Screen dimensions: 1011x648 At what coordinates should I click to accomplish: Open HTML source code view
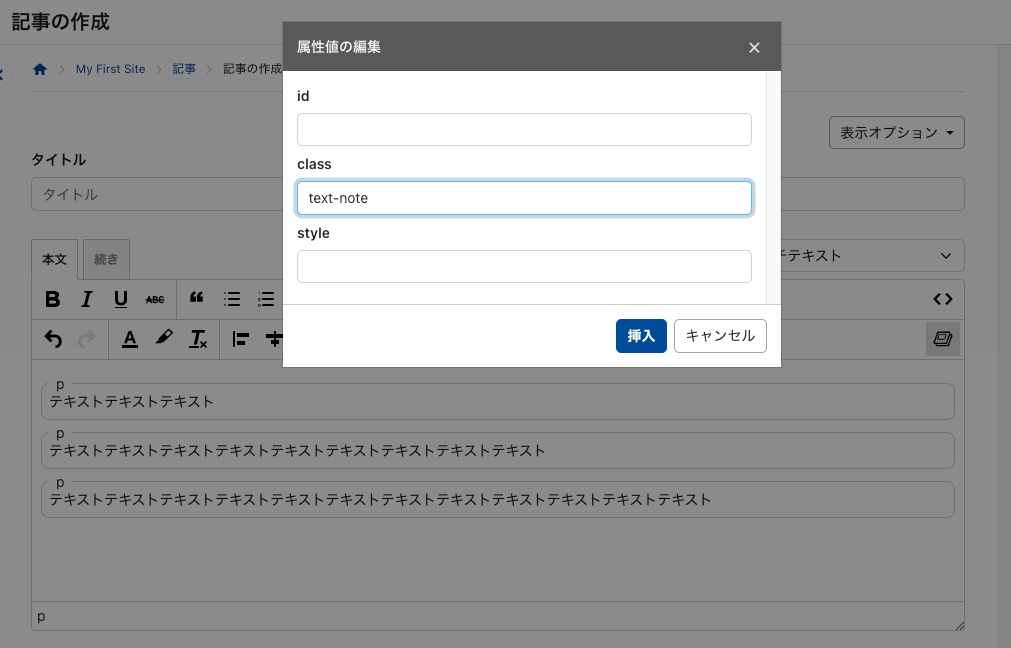click(943, 299)
